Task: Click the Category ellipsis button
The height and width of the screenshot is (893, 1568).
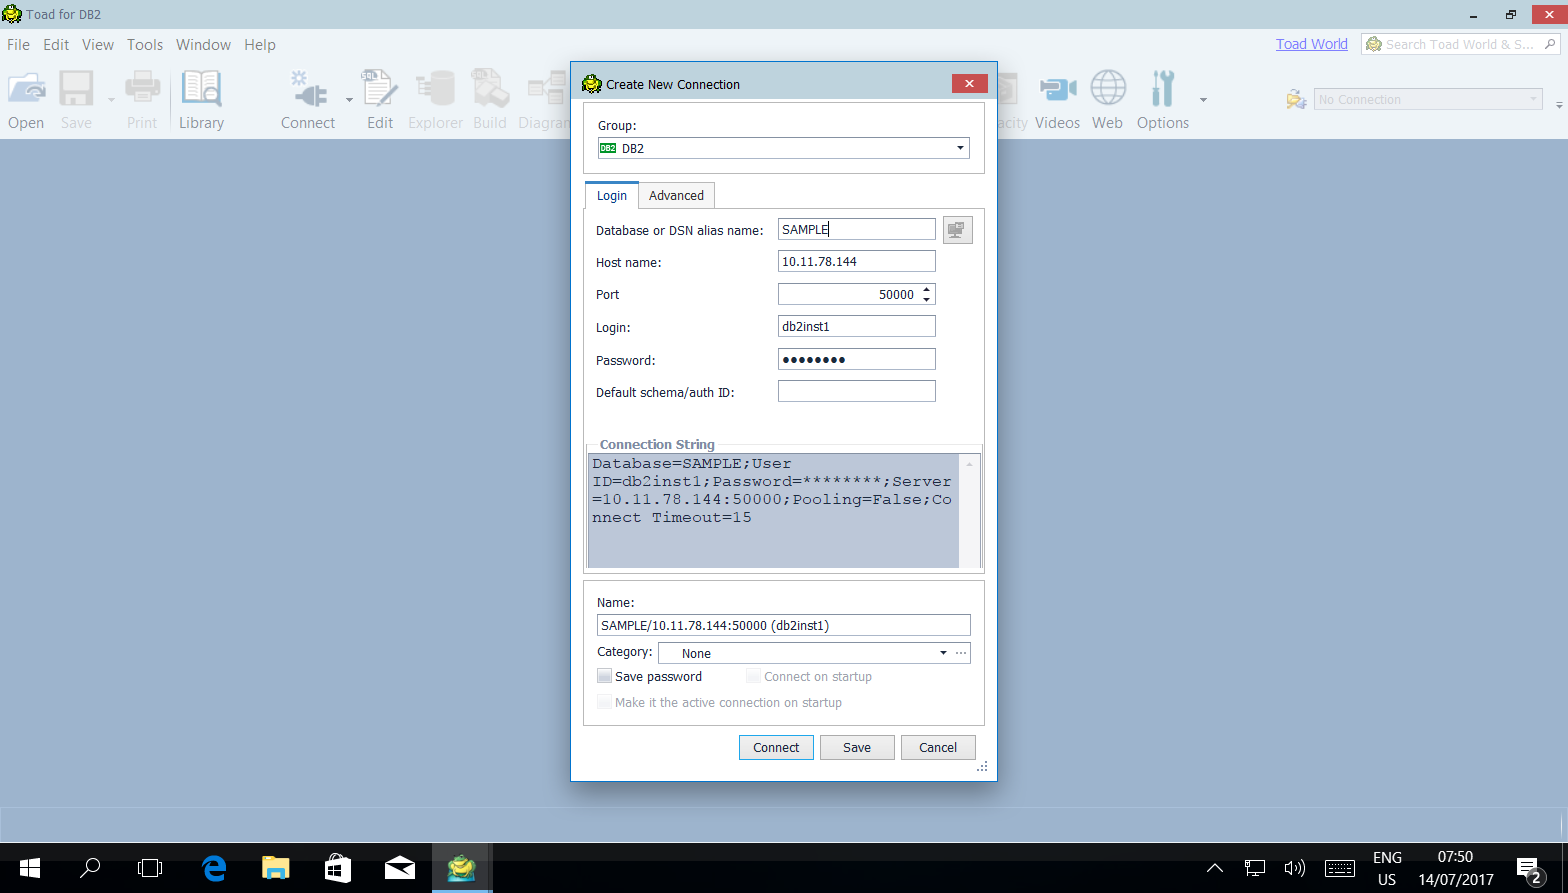Action: 961,653
